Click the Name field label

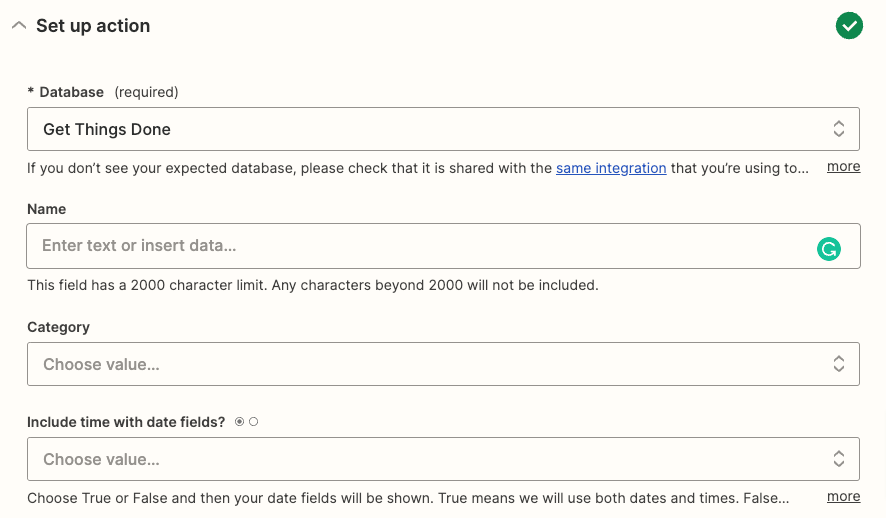click(46, 209)
